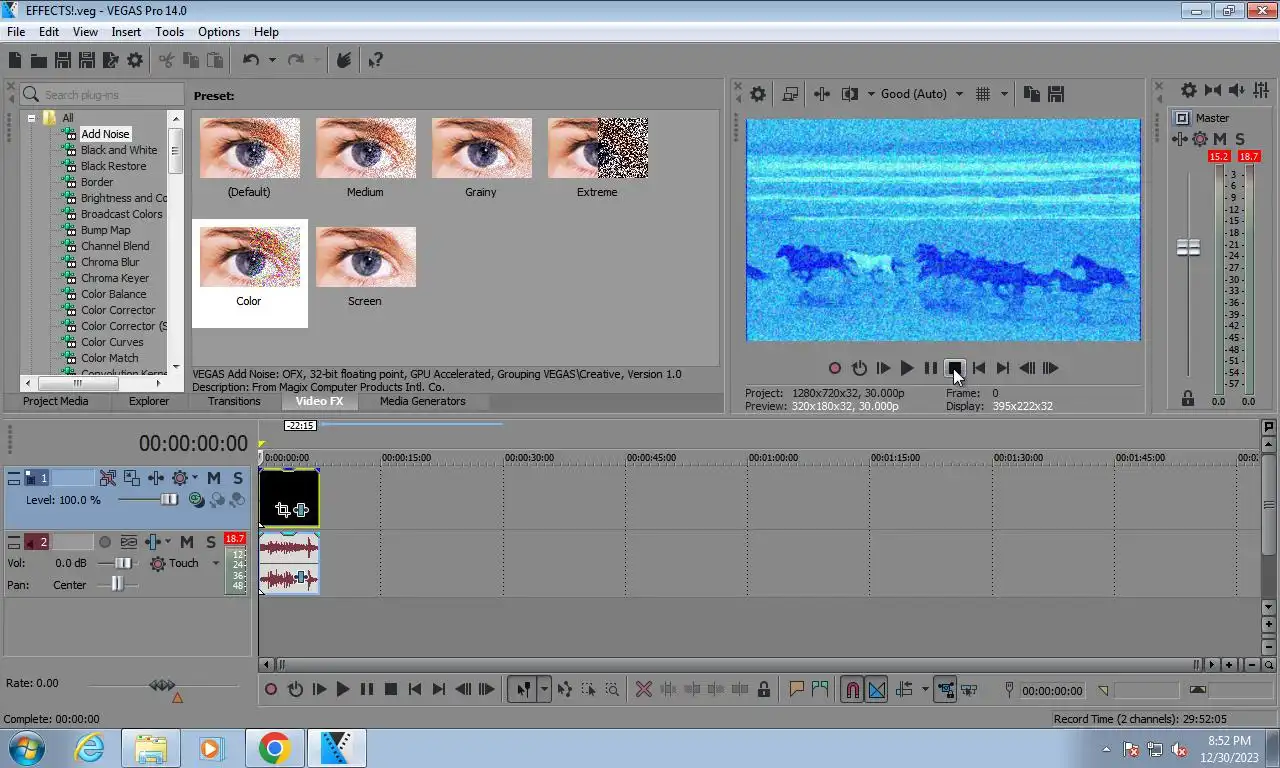Click the Split Screen View icon
The height and width of the screenshot is (768, 1280).
click(850, 94)
